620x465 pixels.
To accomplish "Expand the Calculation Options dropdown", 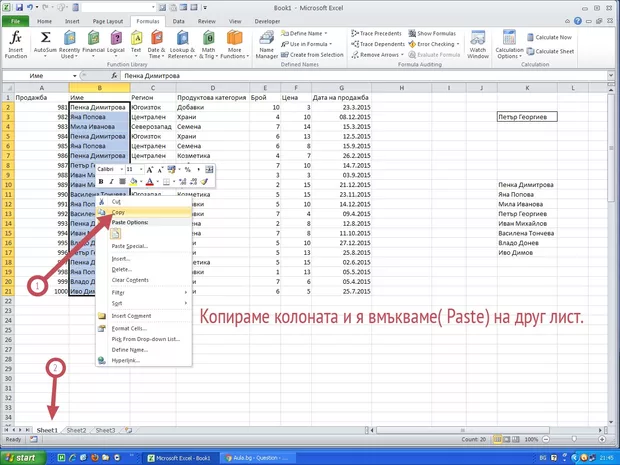I will (x=509, y=44).
